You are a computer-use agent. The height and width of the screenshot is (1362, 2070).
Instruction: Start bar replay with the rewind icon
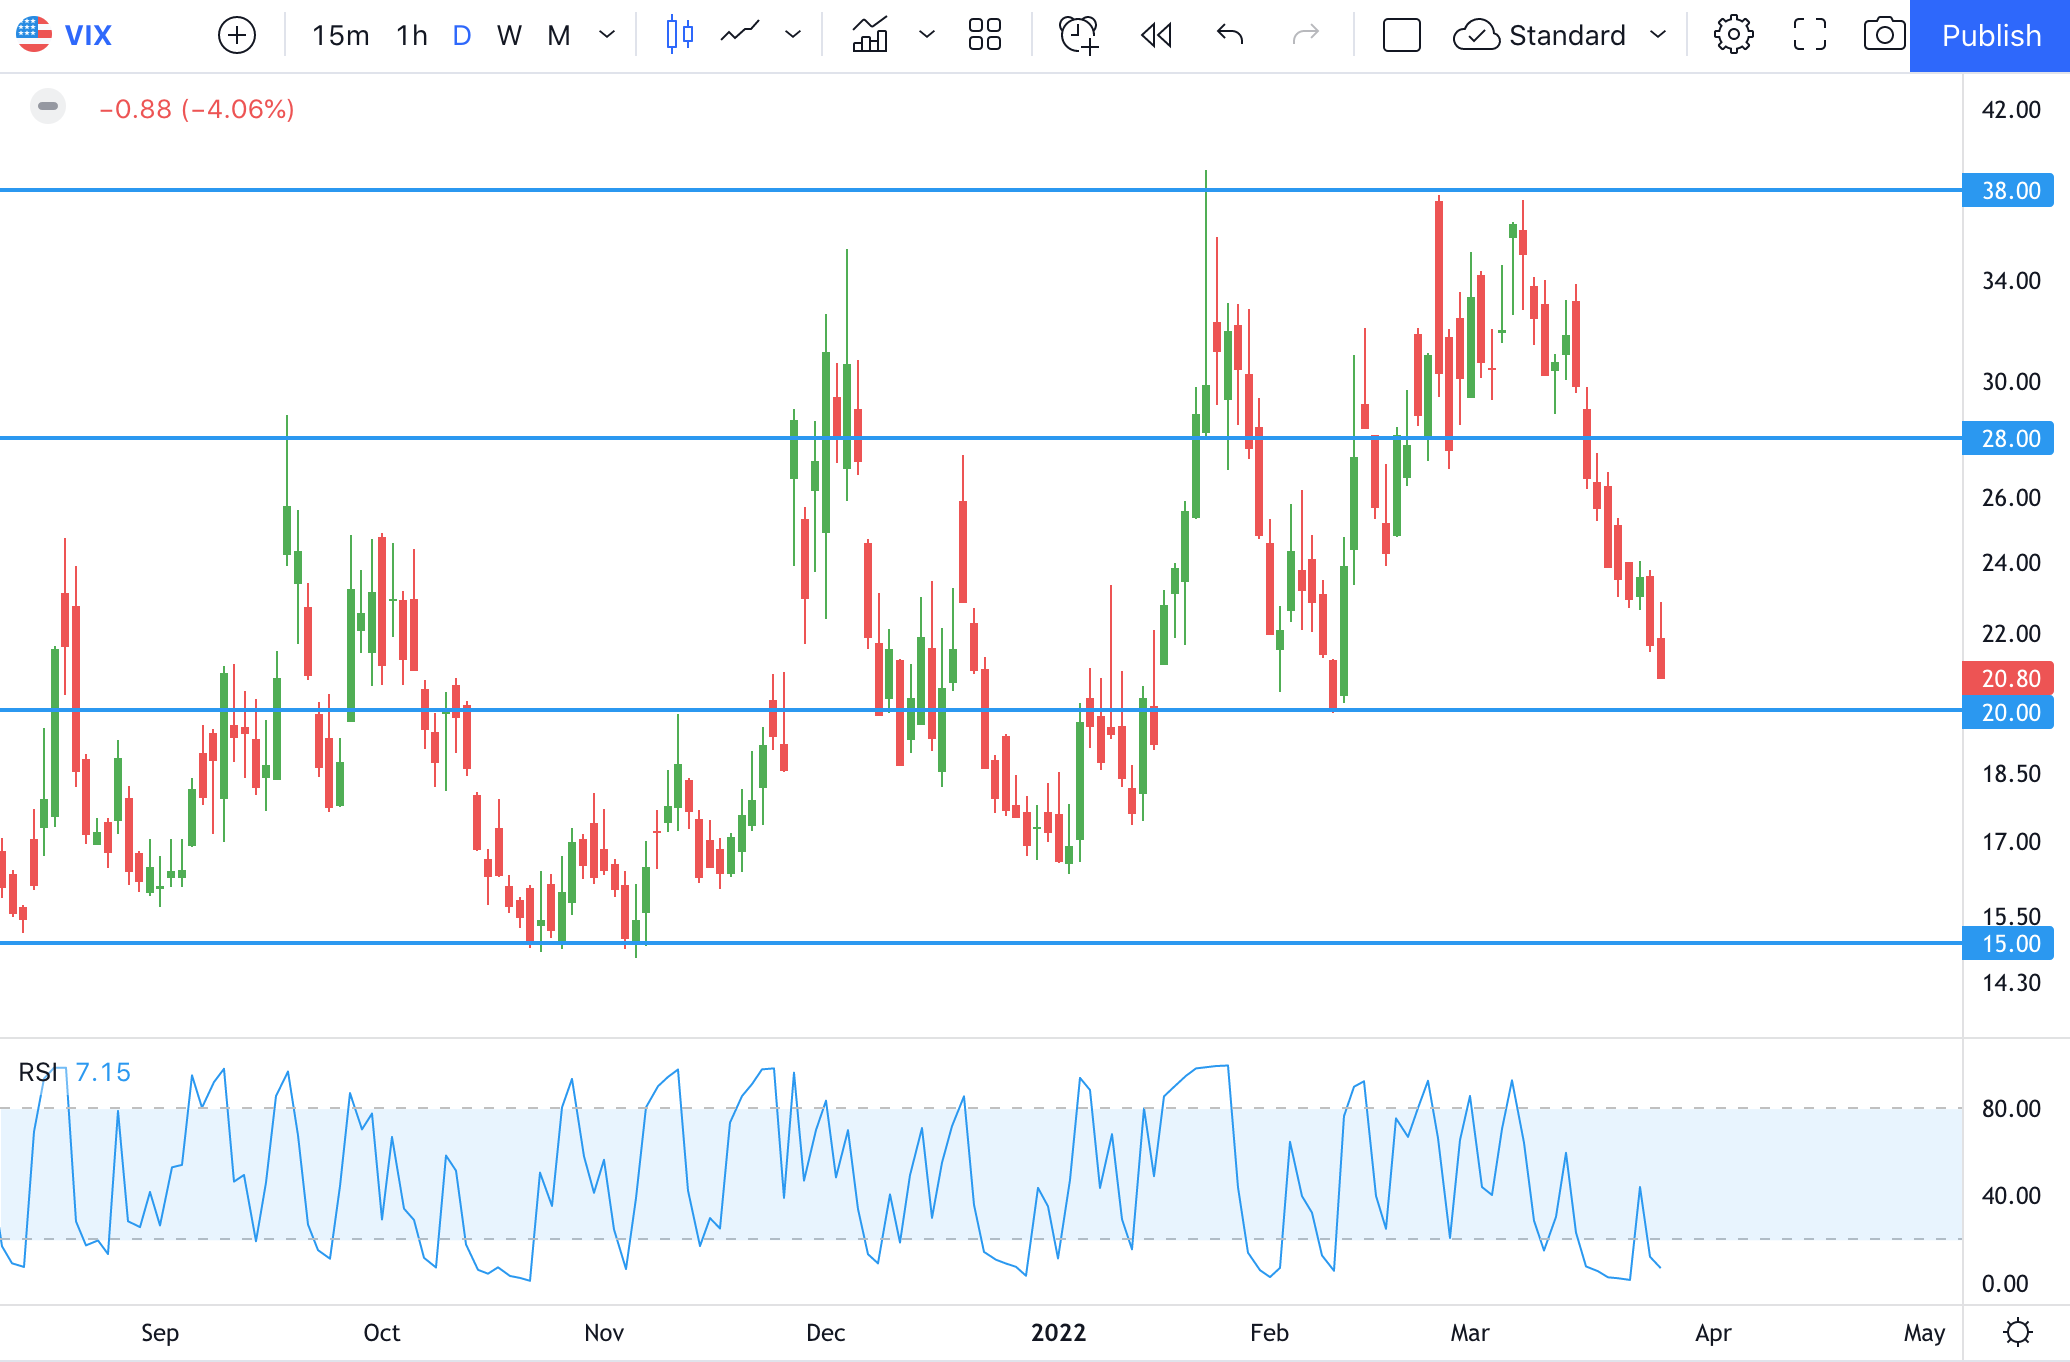tap(1156, 36)
